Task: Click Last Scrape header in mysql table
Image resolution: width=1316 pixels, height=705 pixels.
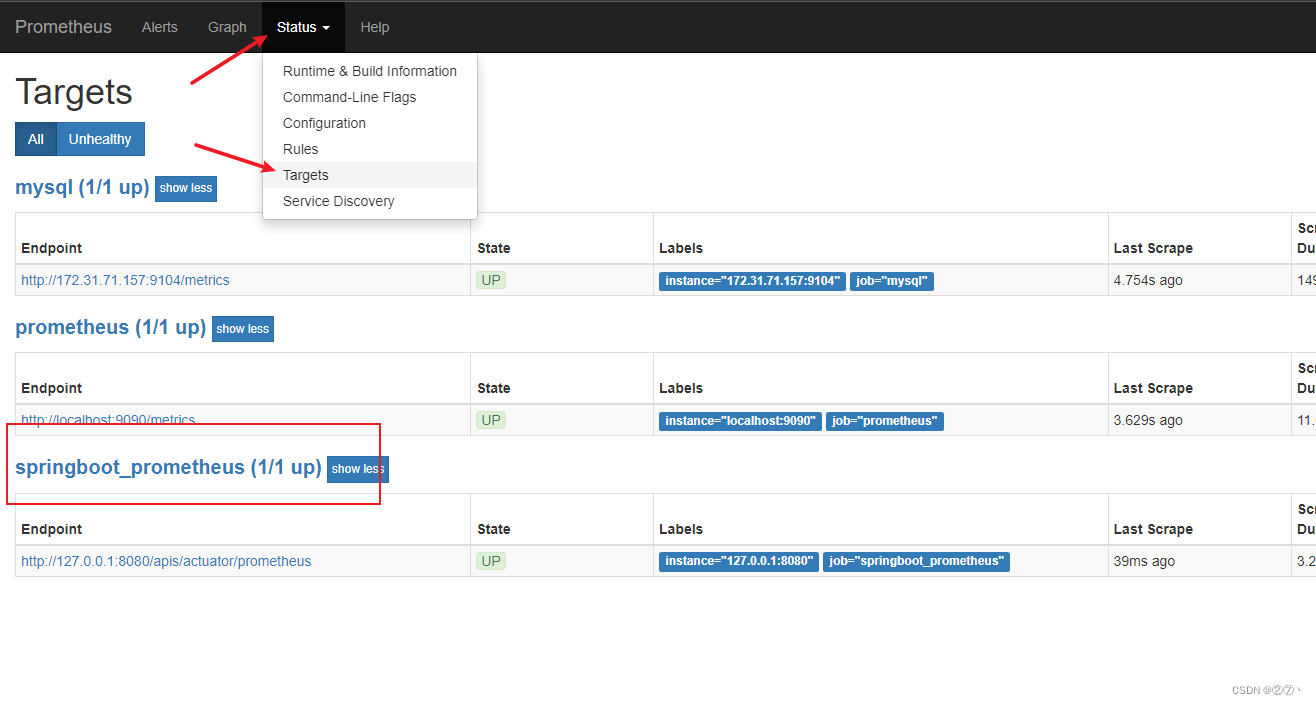Action: pos(1153,248)
